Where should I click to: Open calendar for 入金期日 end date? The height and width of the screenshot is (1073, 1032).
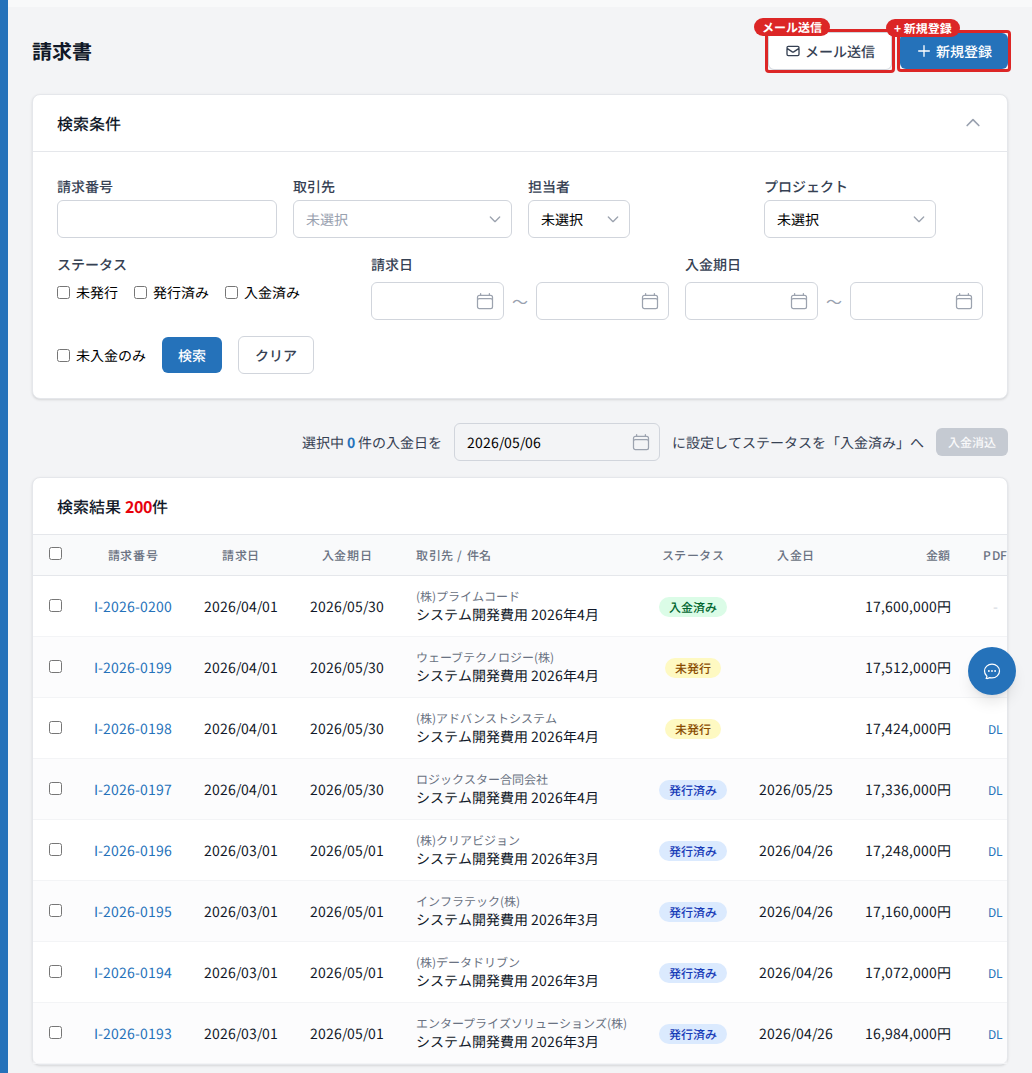click(x=964, y=301)
